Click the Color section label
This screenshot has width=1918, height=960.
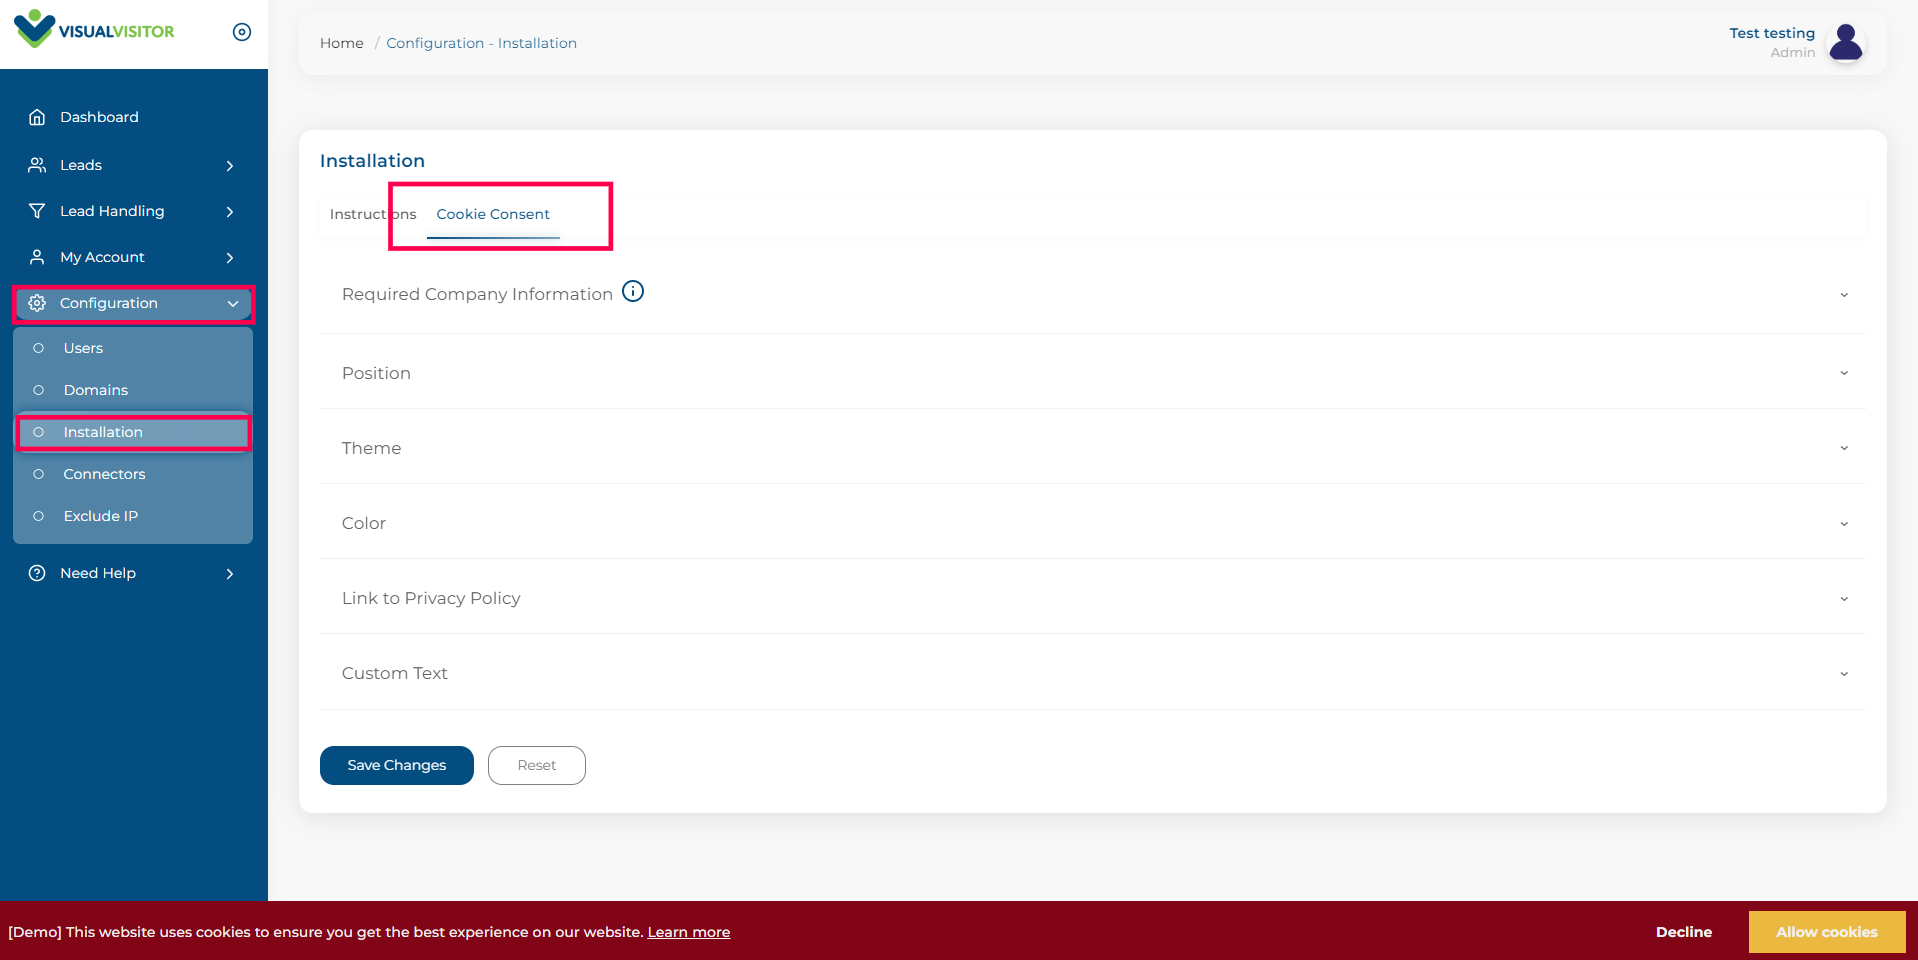[x=364, y=523]
